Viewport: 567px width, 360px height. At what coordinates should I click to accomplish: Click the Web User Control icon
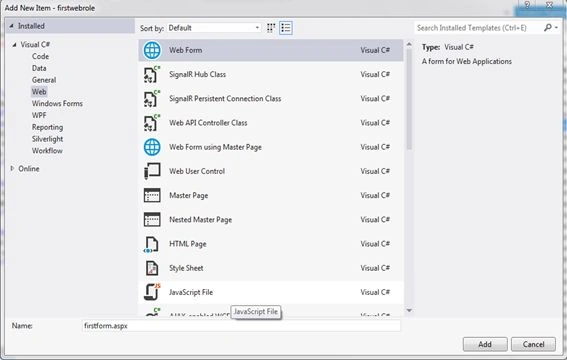click(x=152, y=171)
